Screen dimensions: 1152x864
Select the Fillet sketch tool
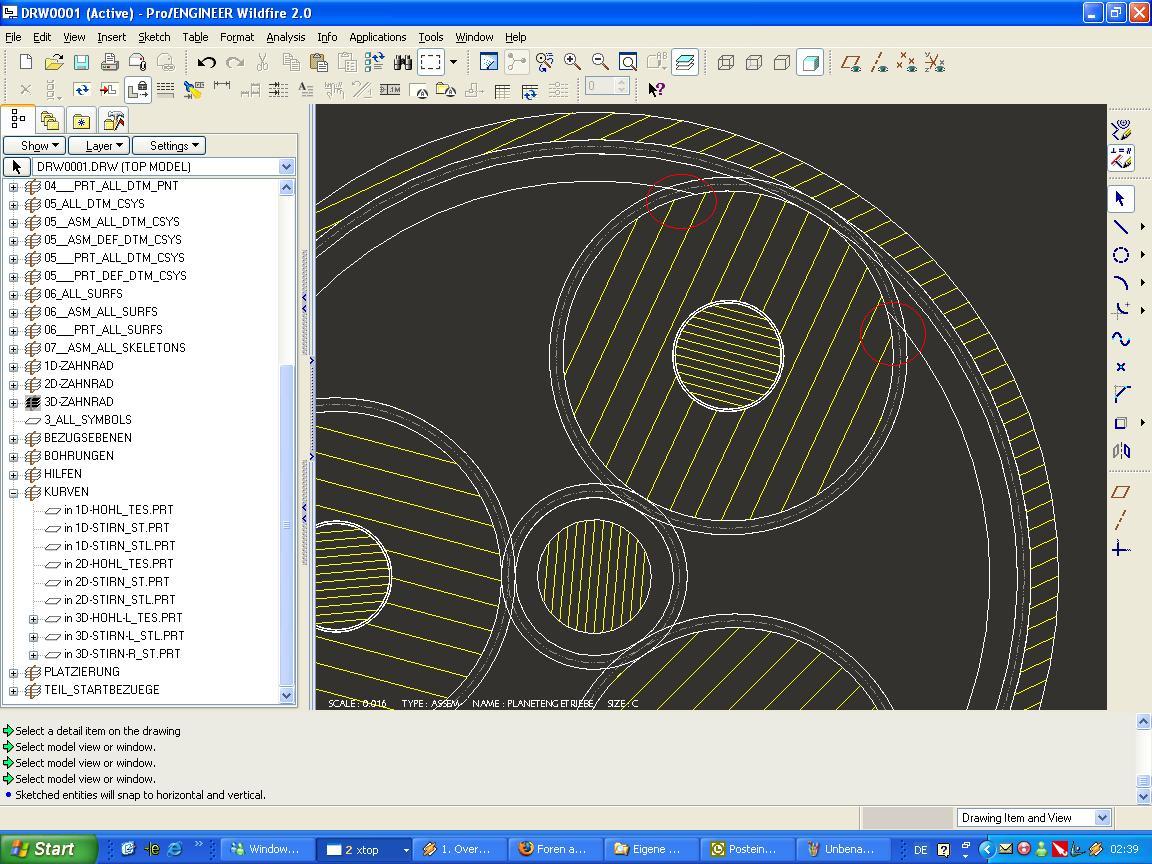point(1120,311)
